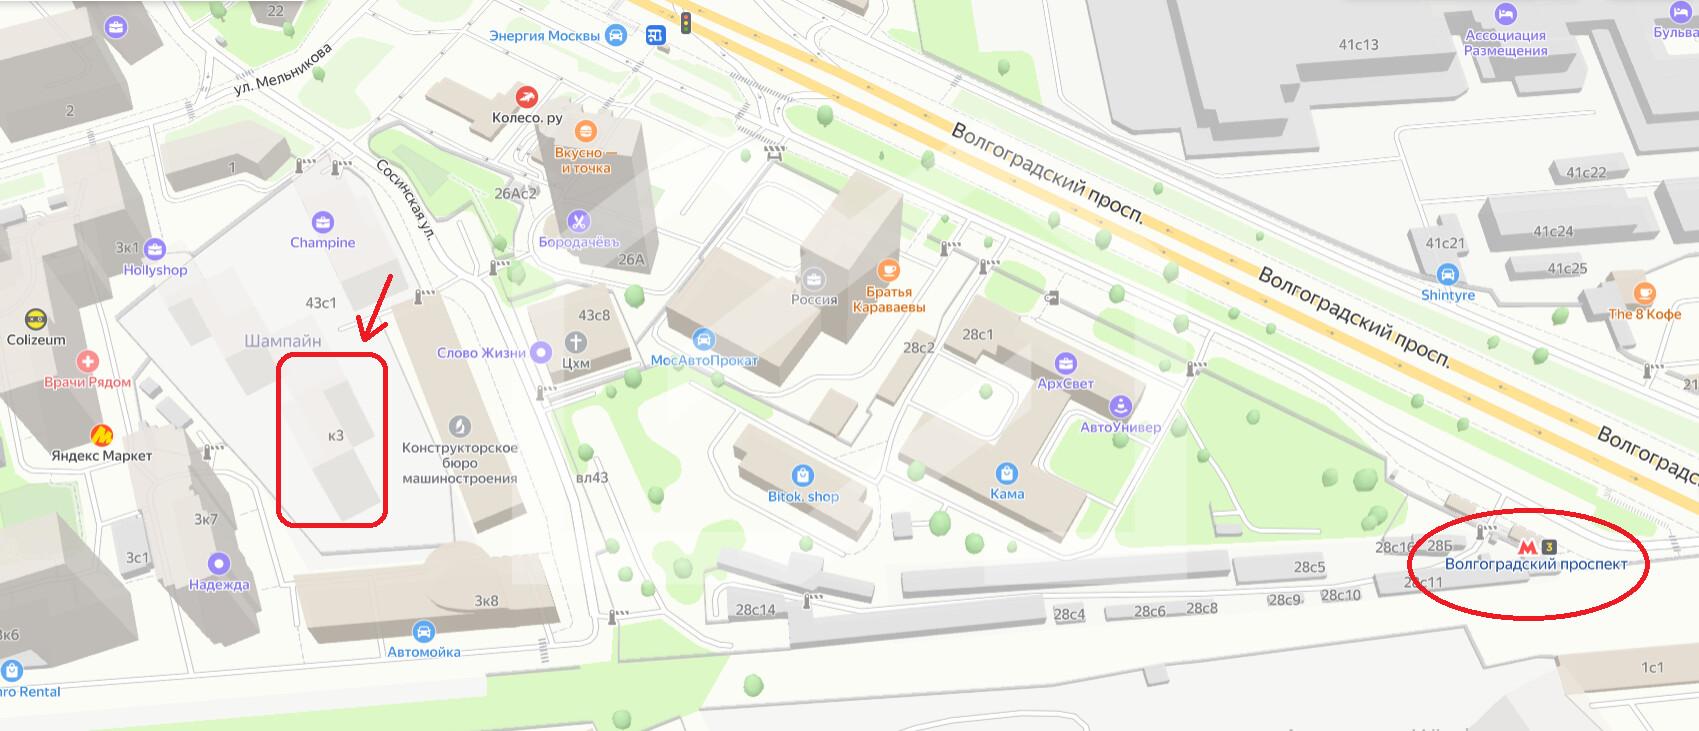
Task: Select the Врачи Рядом medical cross icon
Action: [x=88, y=361]
